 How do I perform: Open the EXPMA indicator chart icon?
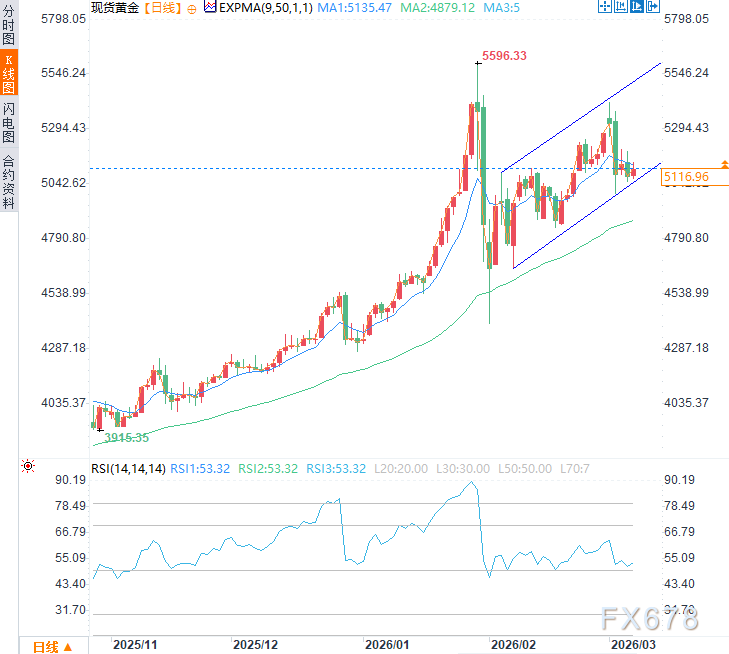click(210, 7)
